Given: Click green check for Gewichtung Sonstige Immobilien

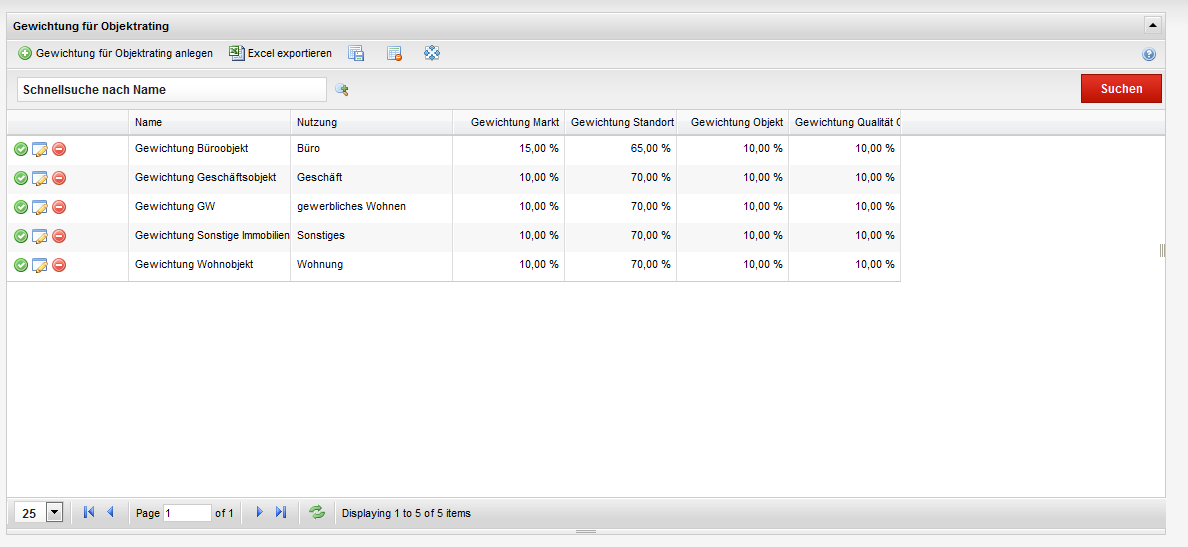Looking at the screenshot, I should [21, 236].
